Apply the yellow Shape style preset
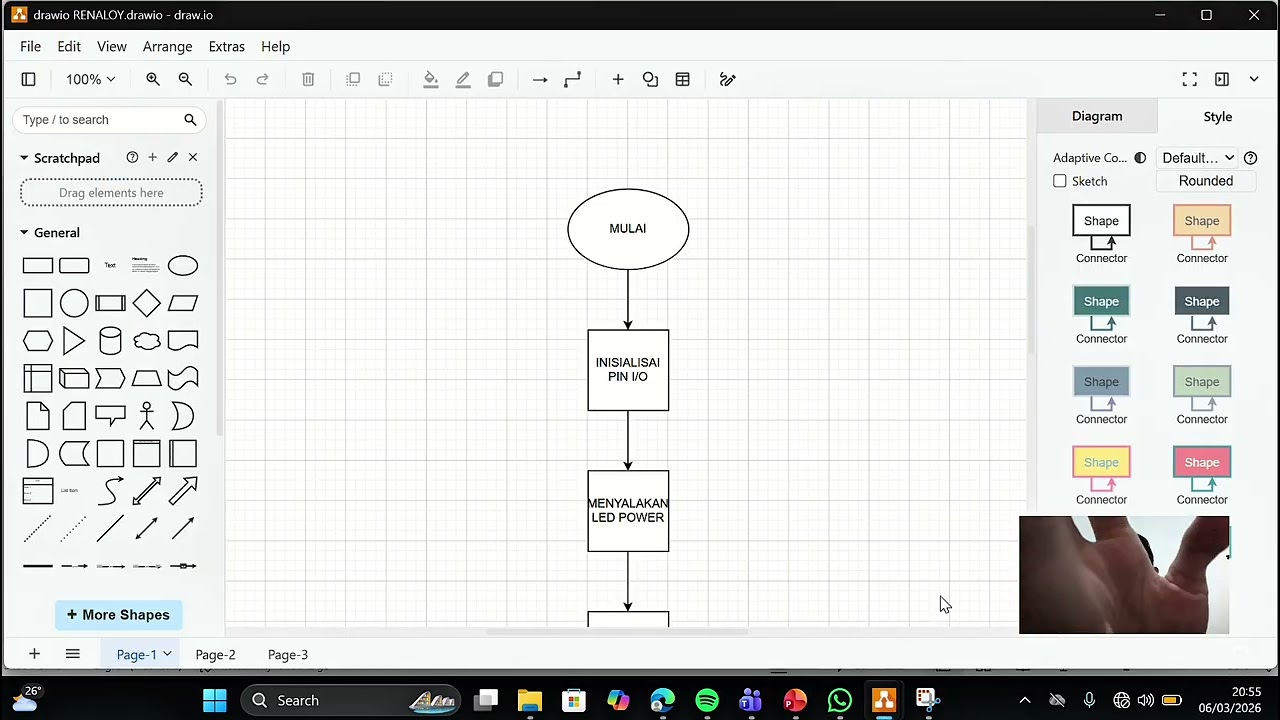1280x720 pixels. 1101,477
